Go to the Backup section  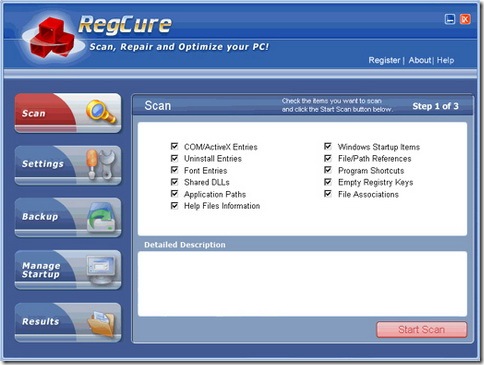[68, 218]
